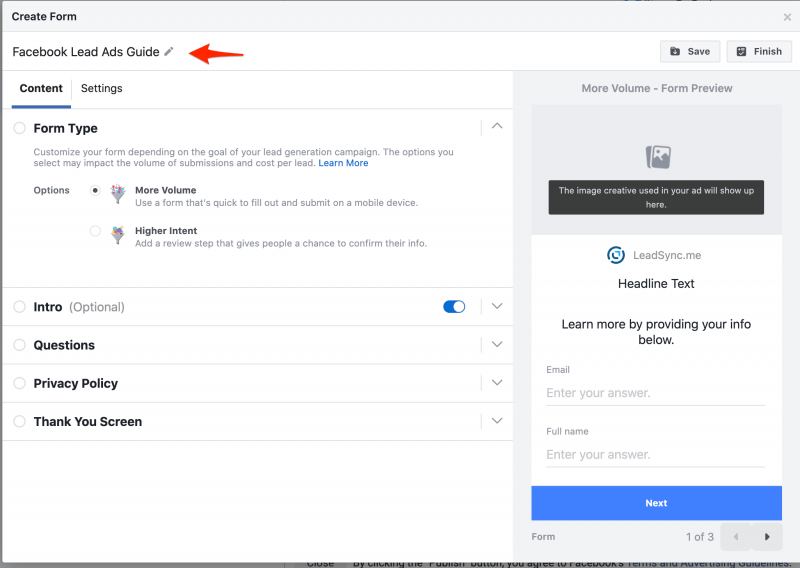
Task: Close the Create Form dialog
Action: tap(787, 17)
